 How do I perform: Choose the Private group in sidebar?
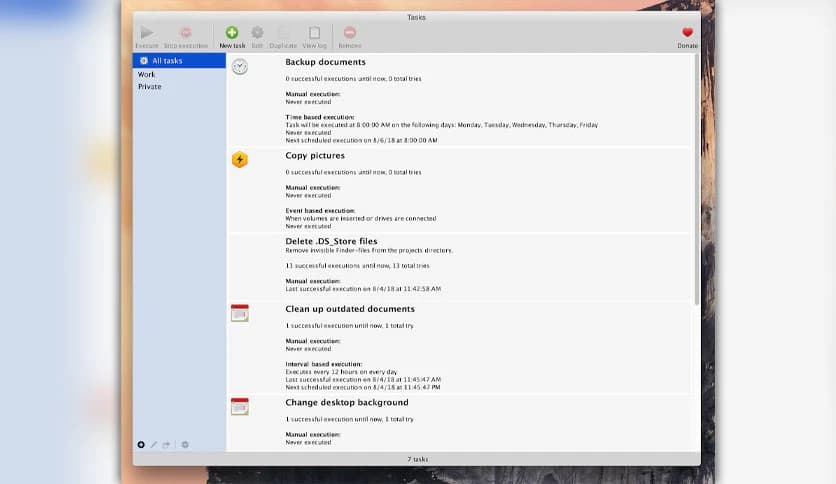coord(150,87)
